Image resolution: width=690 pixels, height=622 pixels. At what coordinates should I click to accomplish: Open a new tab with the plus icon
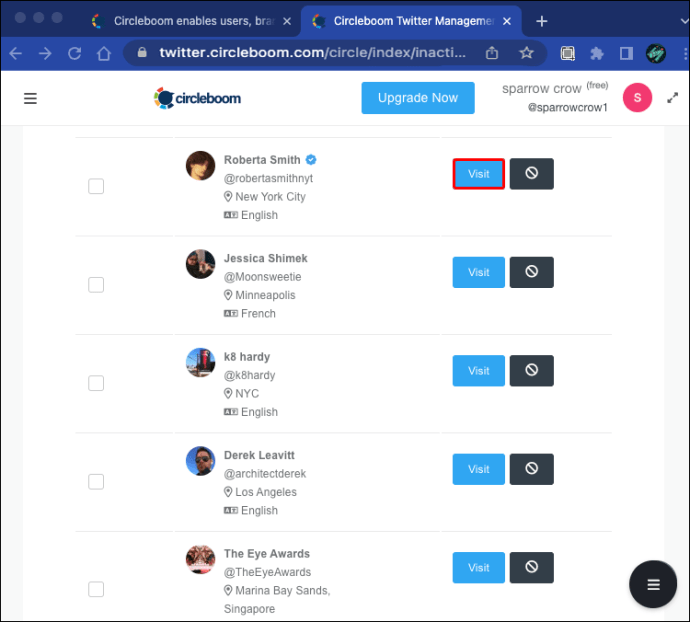click(542, 21)
